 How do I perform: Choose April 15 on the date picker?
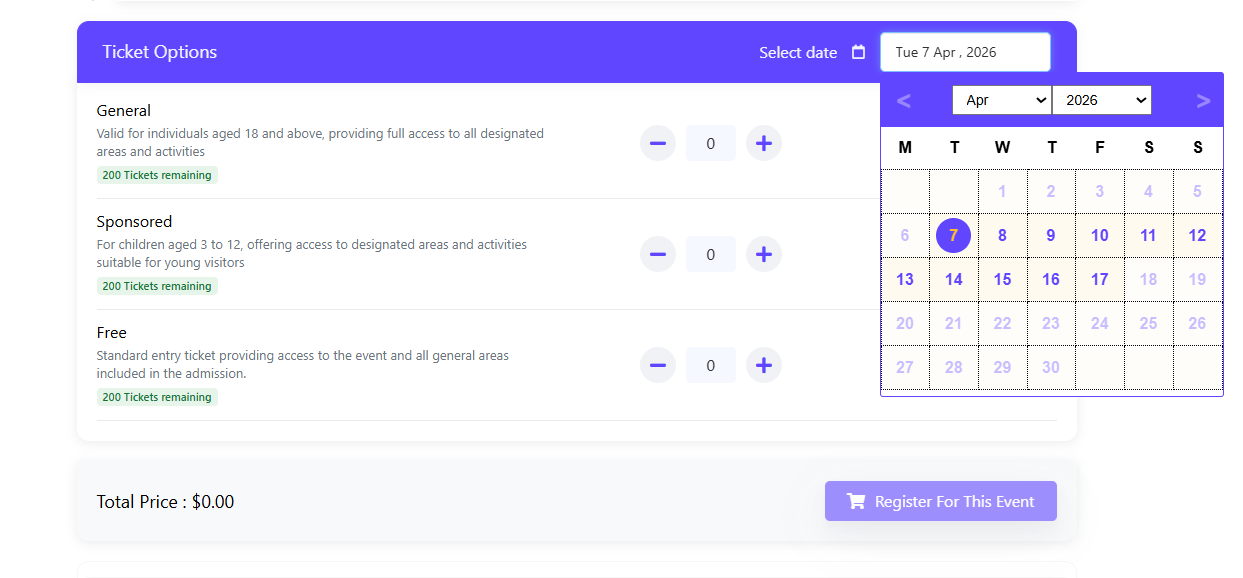[x=1002, y=280]
